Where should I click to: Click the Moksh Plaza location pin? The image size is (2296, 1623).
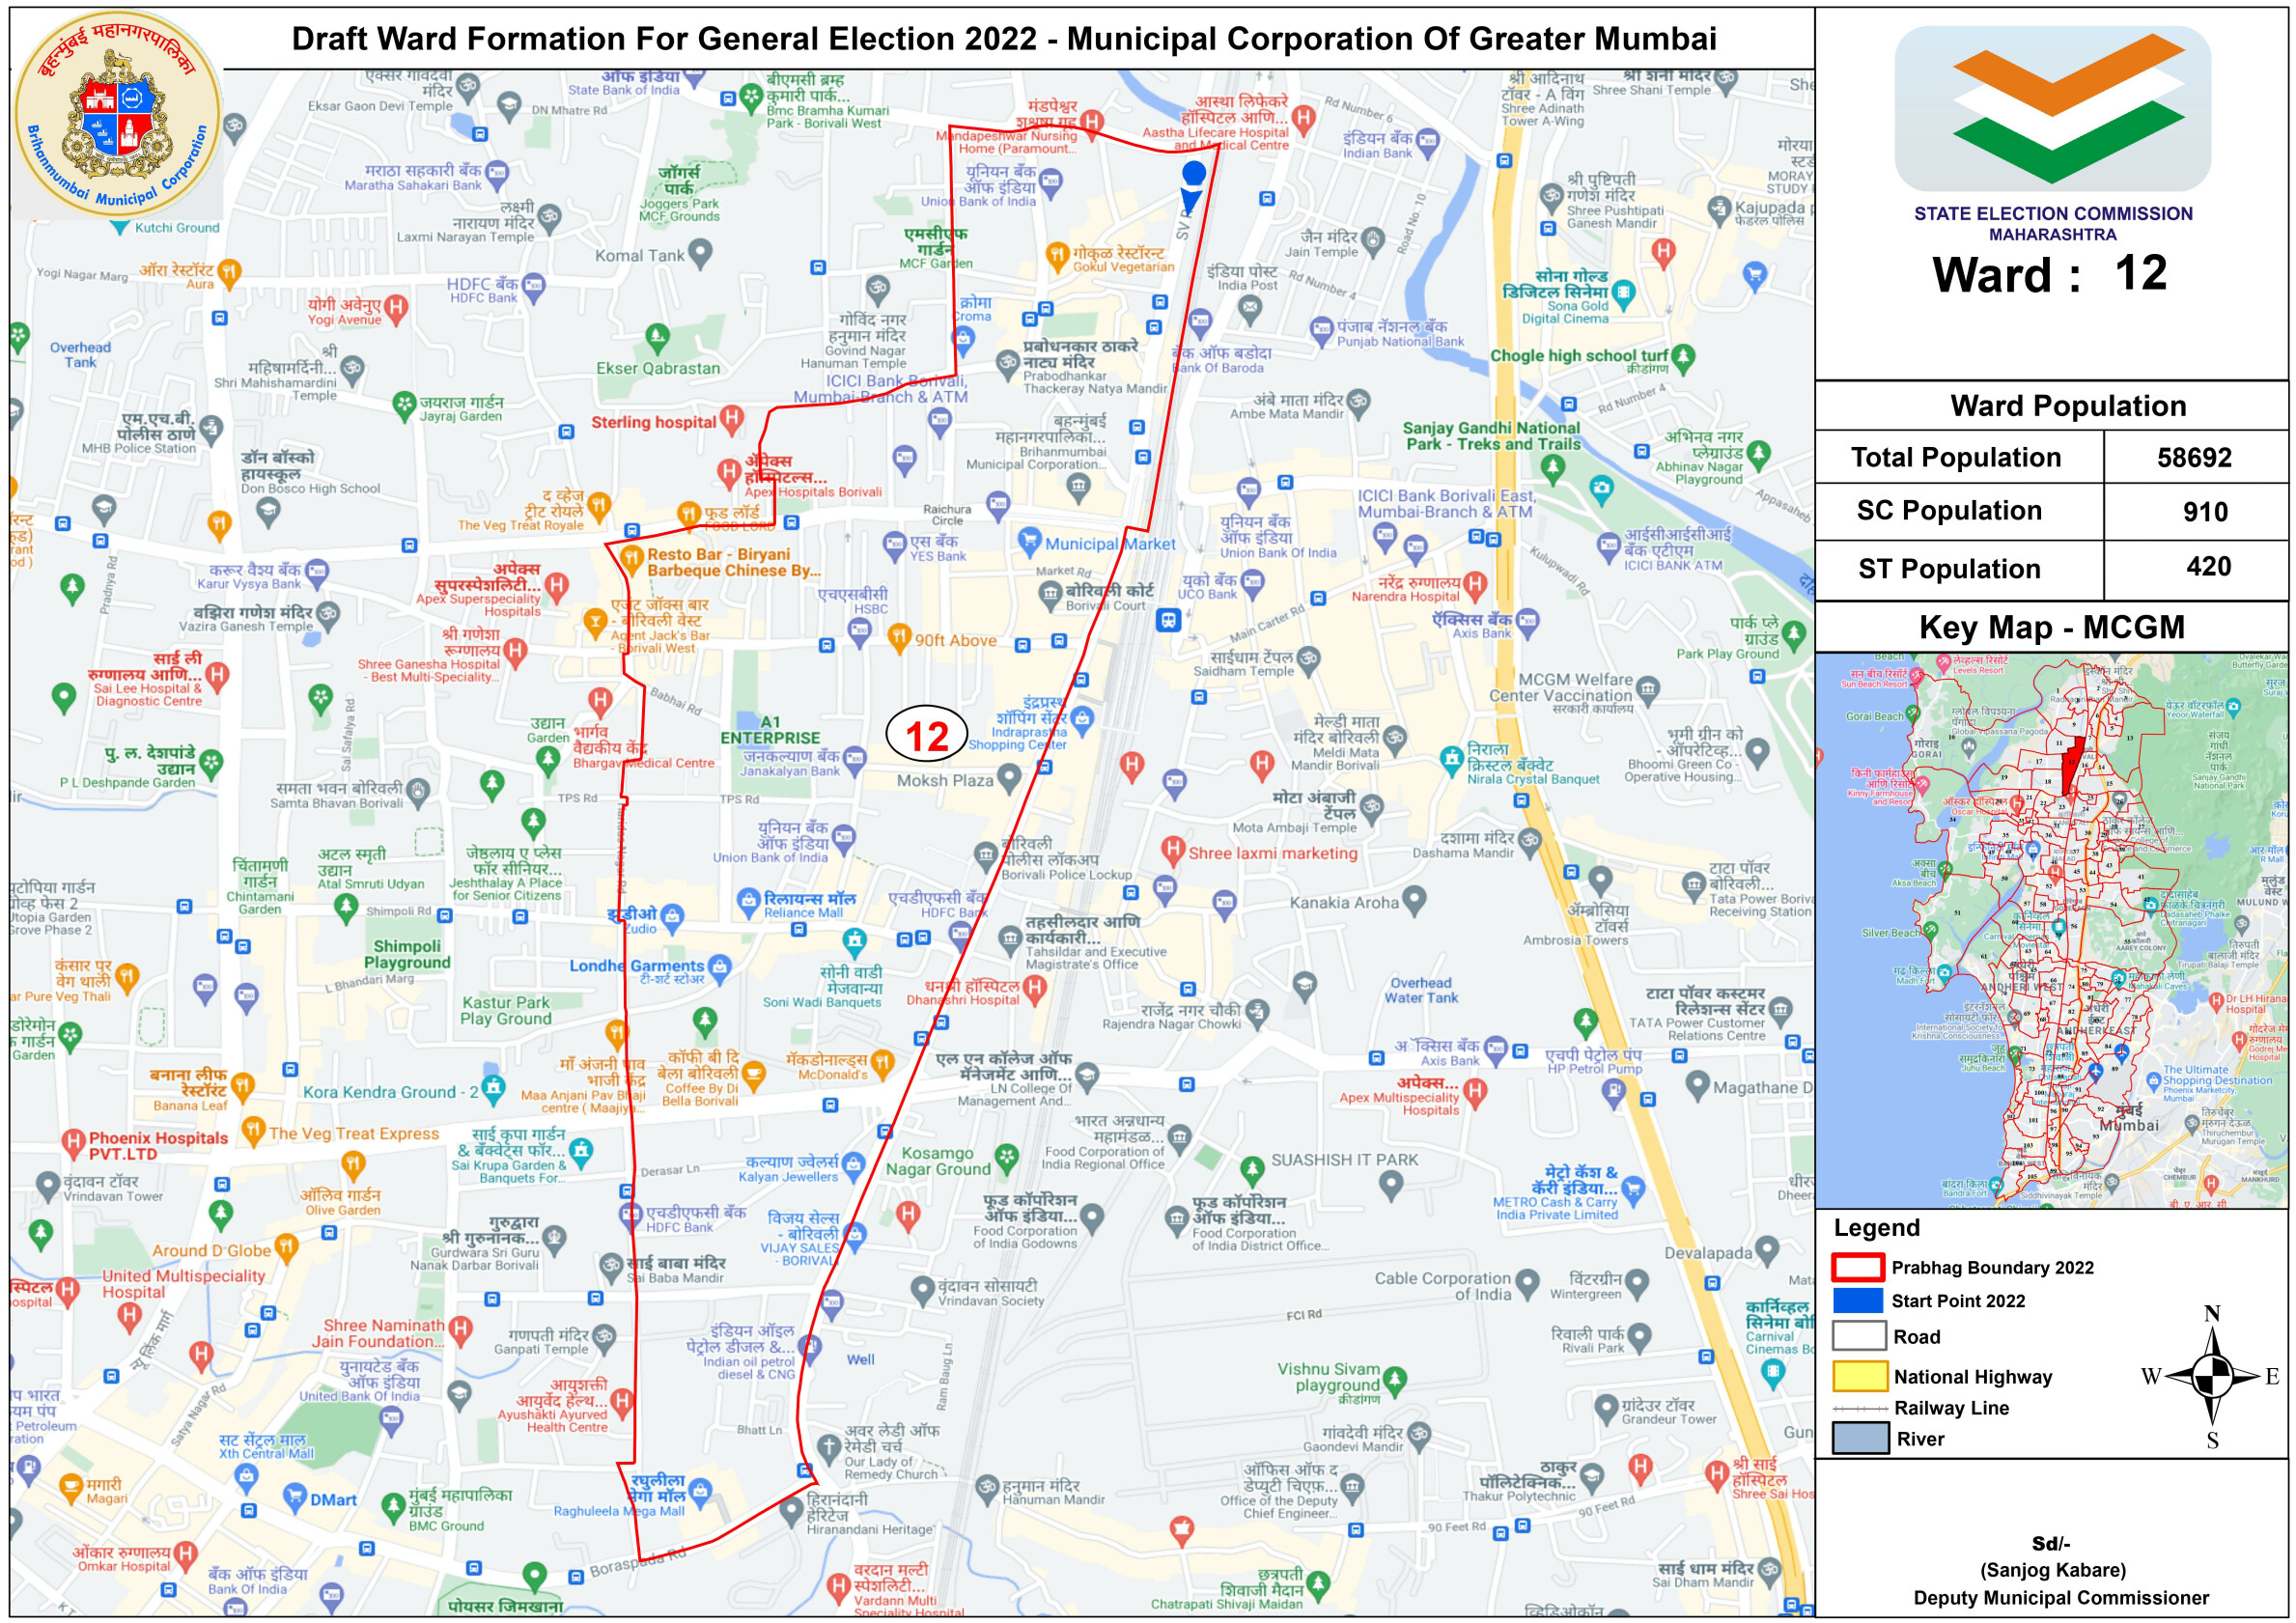[1009, 776]
